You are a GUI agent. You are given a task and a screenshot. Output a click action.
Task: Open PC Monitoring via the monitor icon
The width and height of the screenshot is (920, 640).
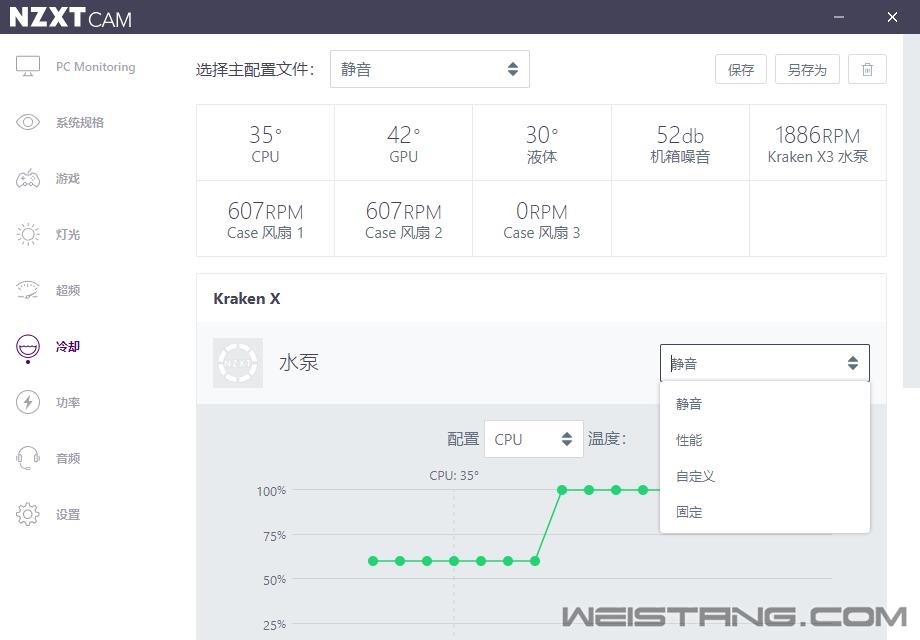(x=28, y=66)
